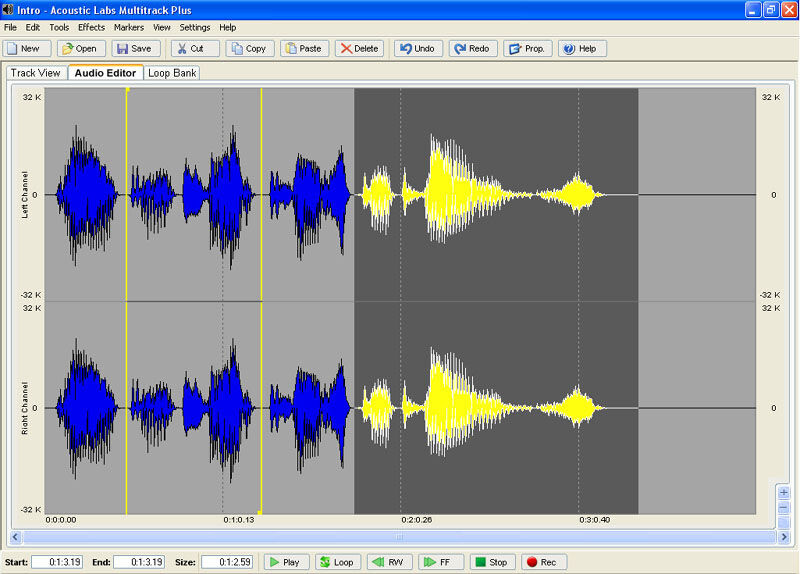Image resolution: width=800 pixels, height=574 pixels.
Task: Click the 0:0:0.00 timeline label
Action: click(61, 520)
